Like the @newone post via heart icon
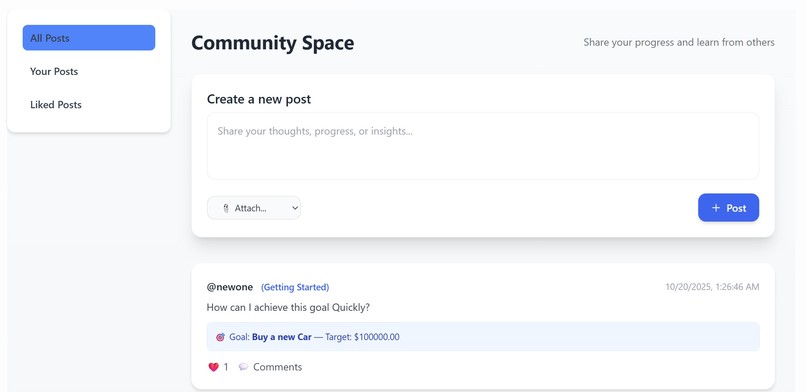The height and width of the screenshot is (392, 806). pos(213,367)
